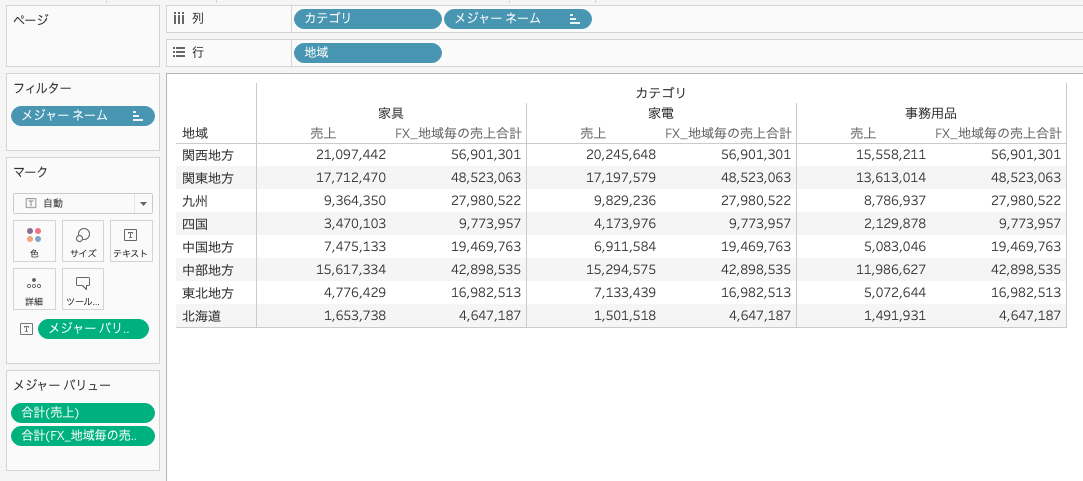Click the 行 (Rows) shelf icon
Screen dimensions: 1083x481
tap(179, 52)
